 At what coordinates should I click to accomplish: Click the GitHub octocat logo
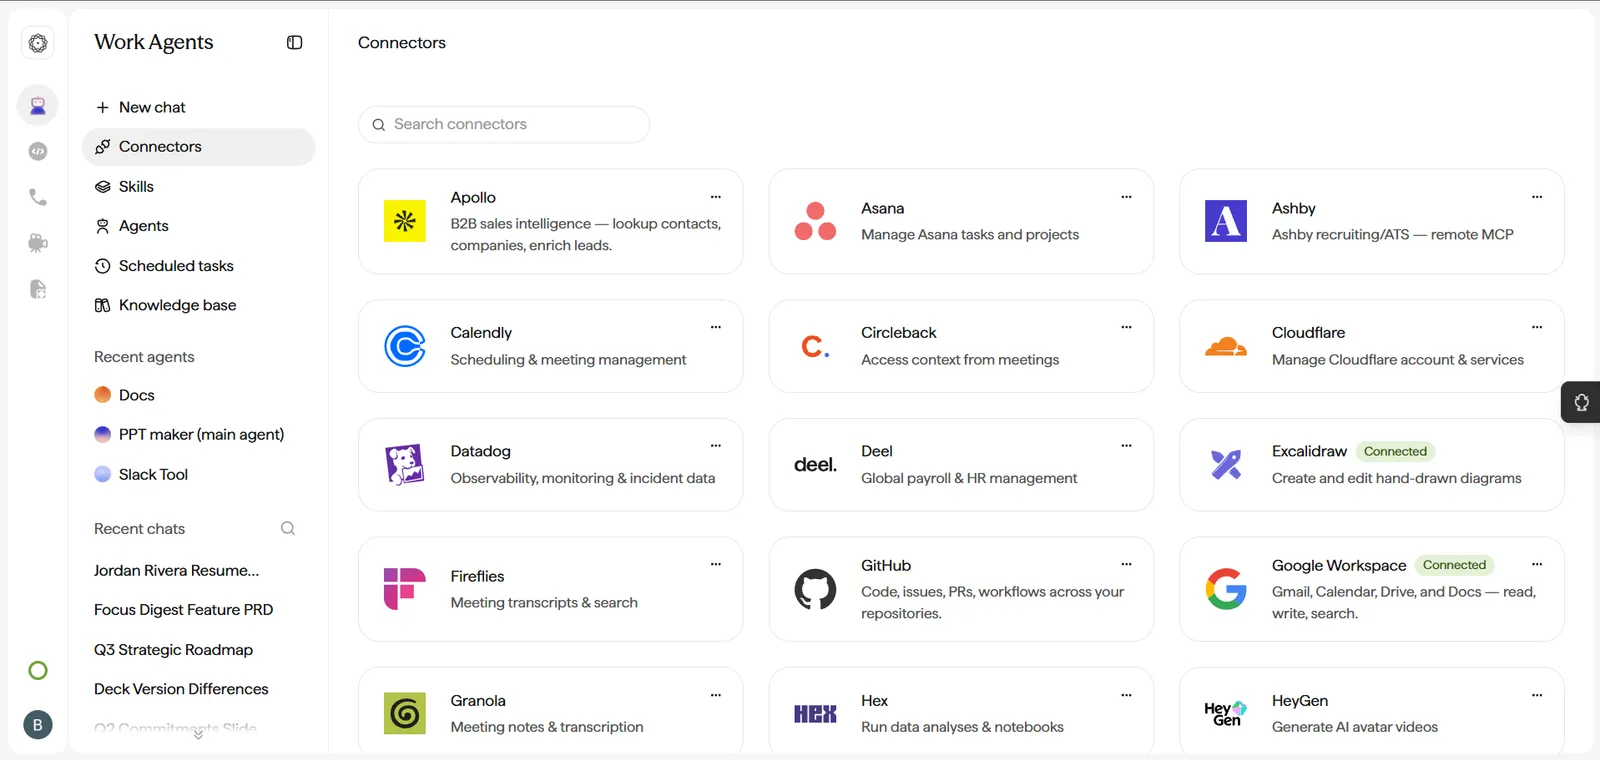(815, 589)
